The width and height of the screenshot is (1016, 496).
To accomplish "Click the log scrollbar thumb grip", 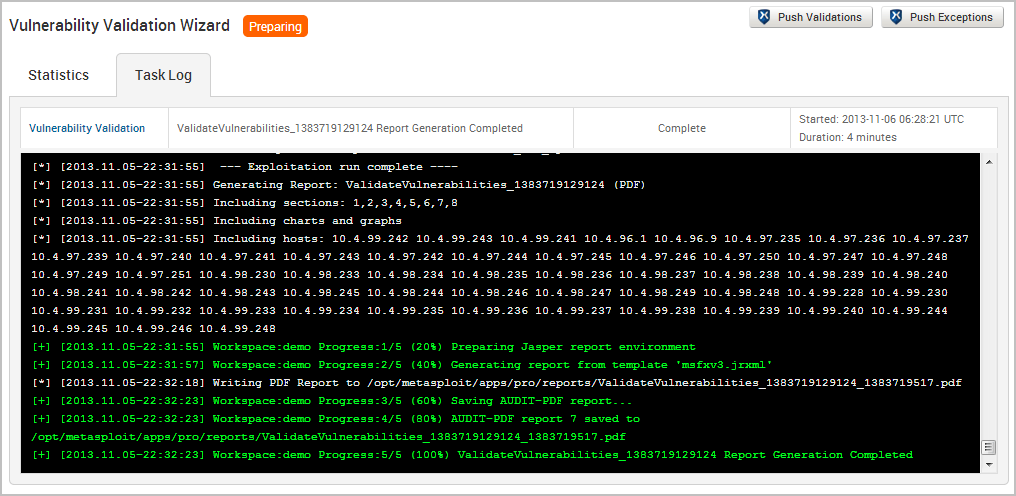I will point(989,447).
